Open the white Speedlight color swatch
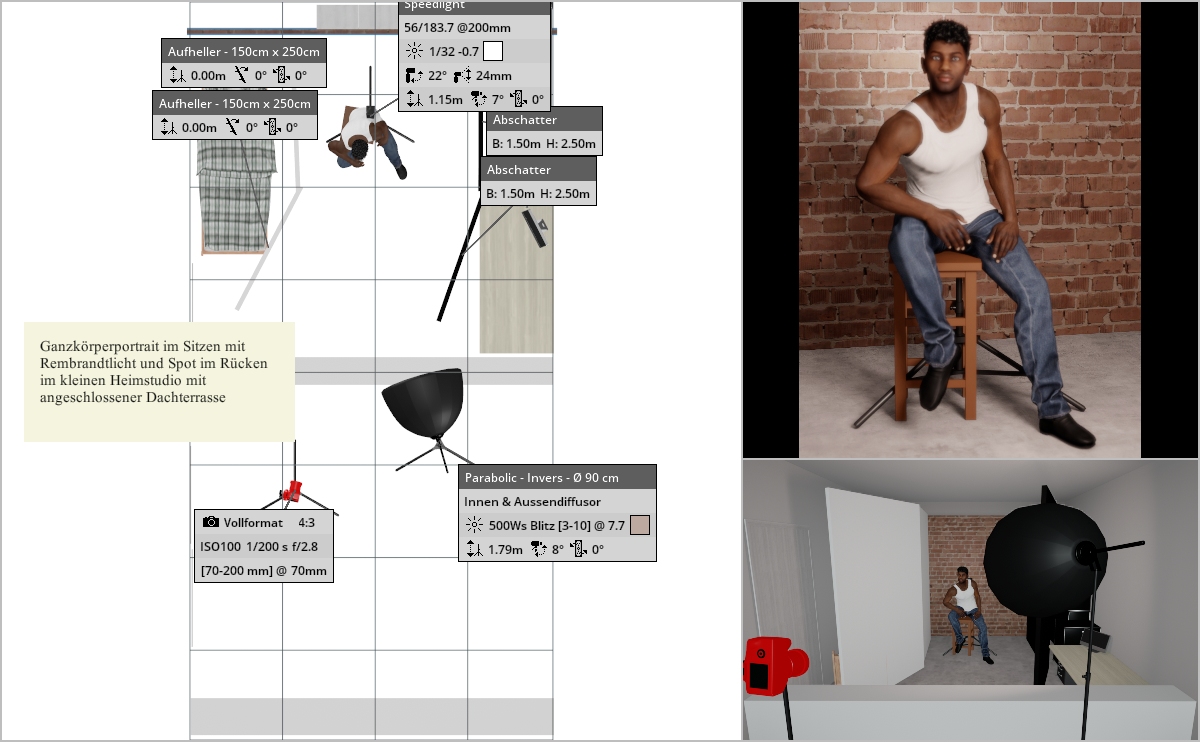Image resolution: width=1200 pixels, height=742 pixels. [x=493, y=52]
